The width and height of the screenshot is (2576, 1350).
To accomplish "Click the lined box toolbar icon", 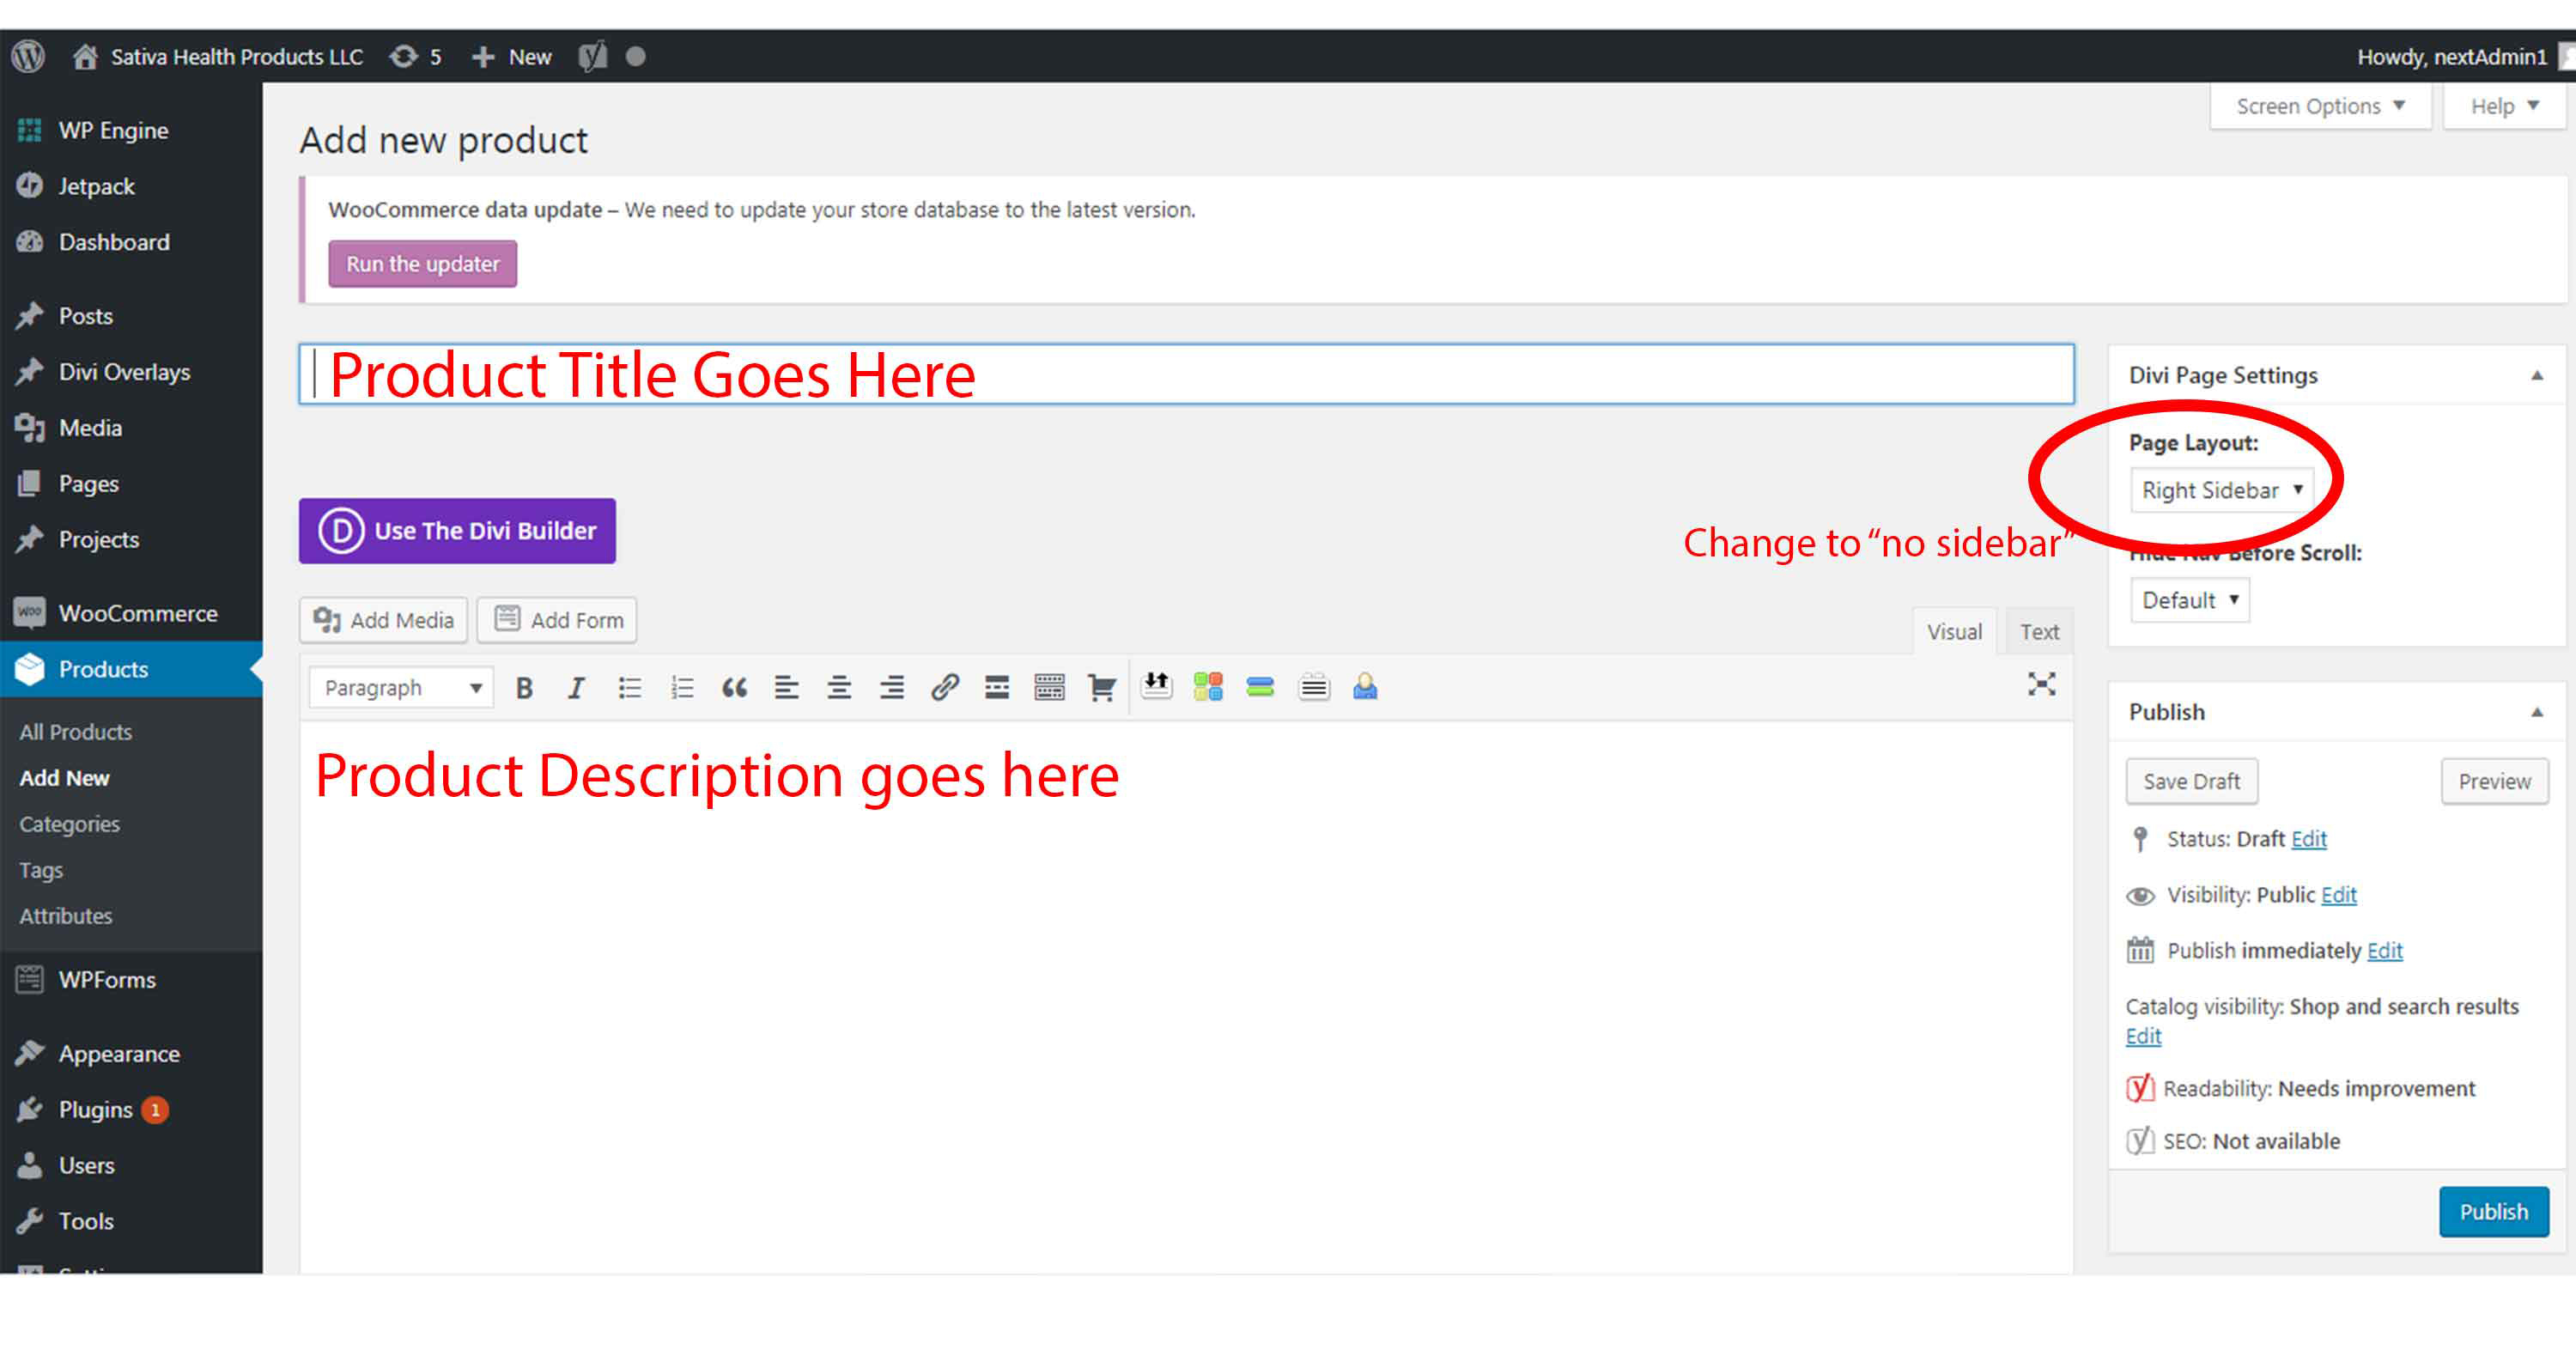I will pos(1313,687).
